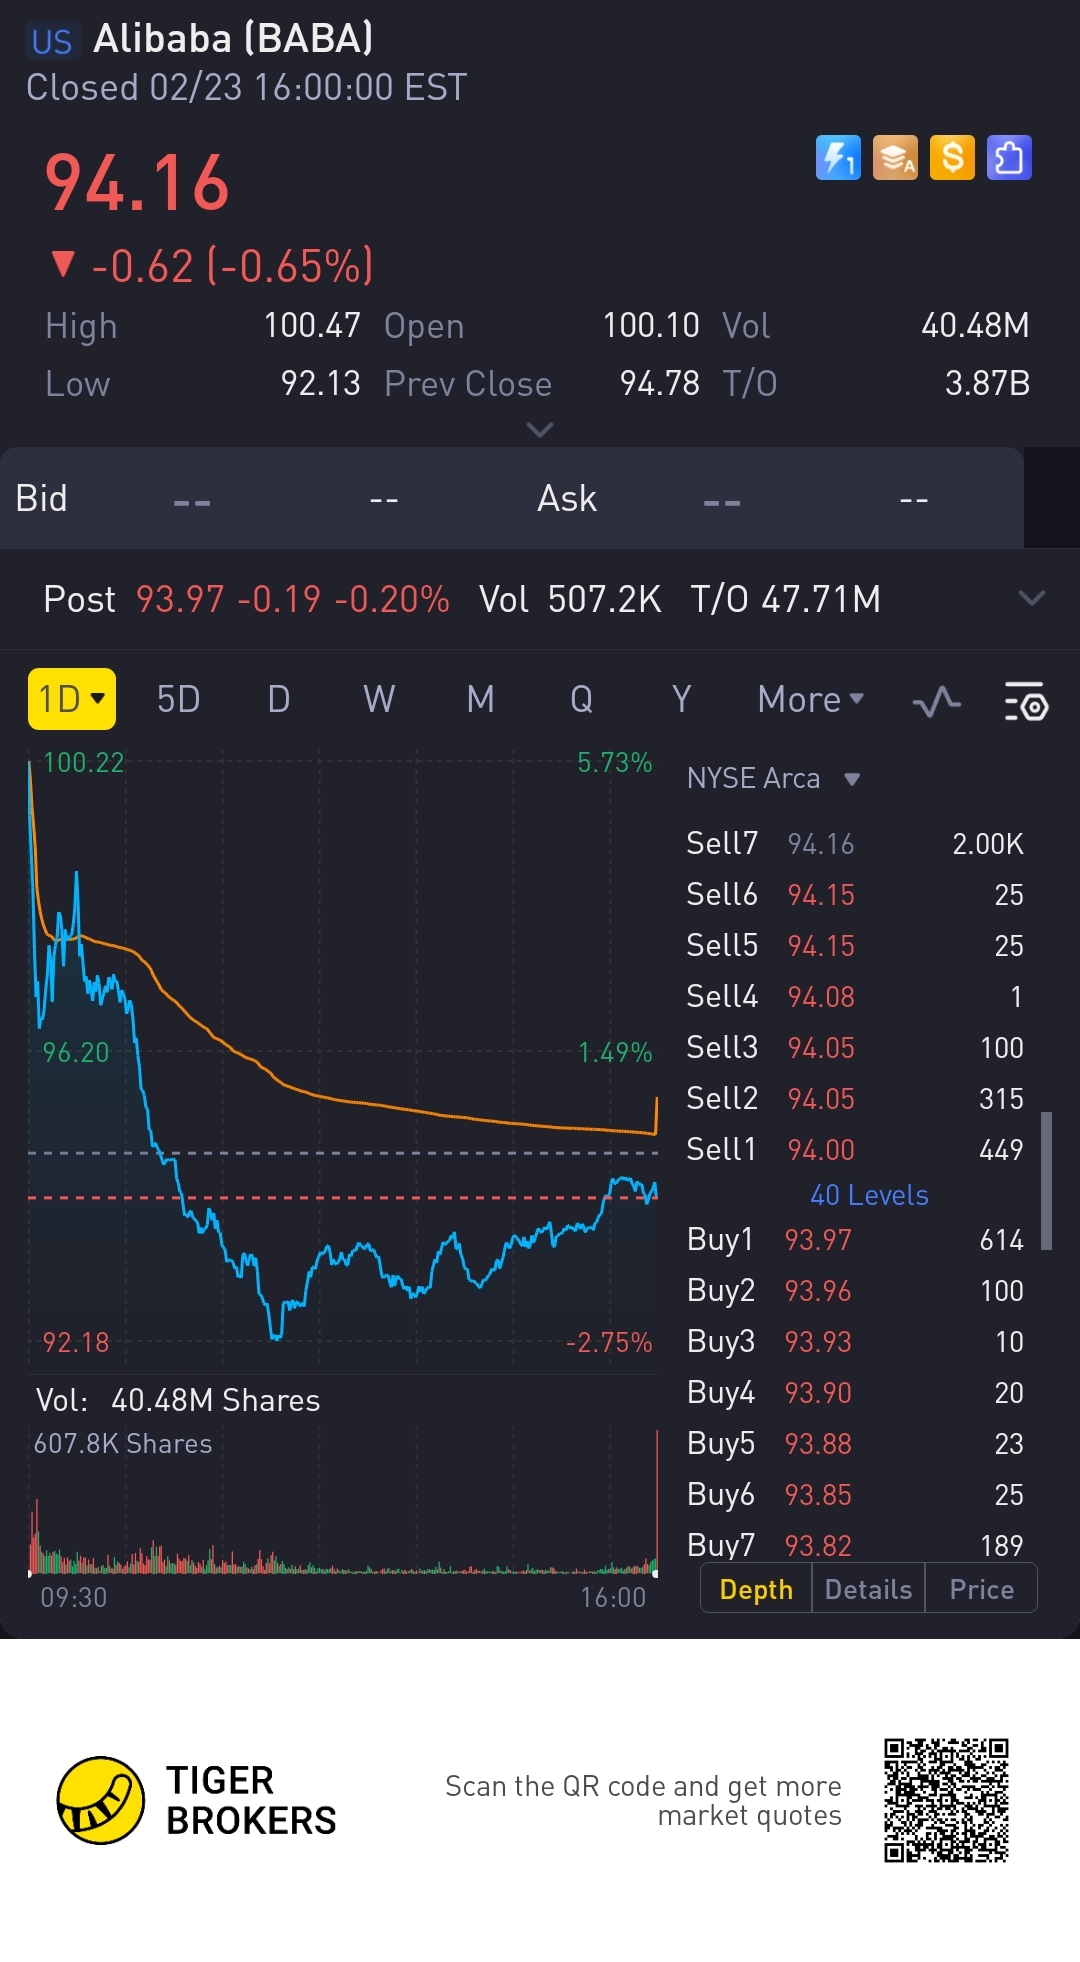
Task: Tap the High 100.47 value
Action: (312, 325)
